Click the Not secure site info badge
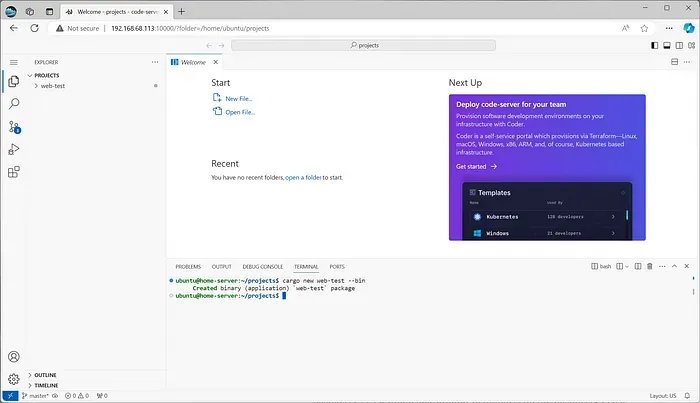 pyautogui.click(x=77, y=28)
